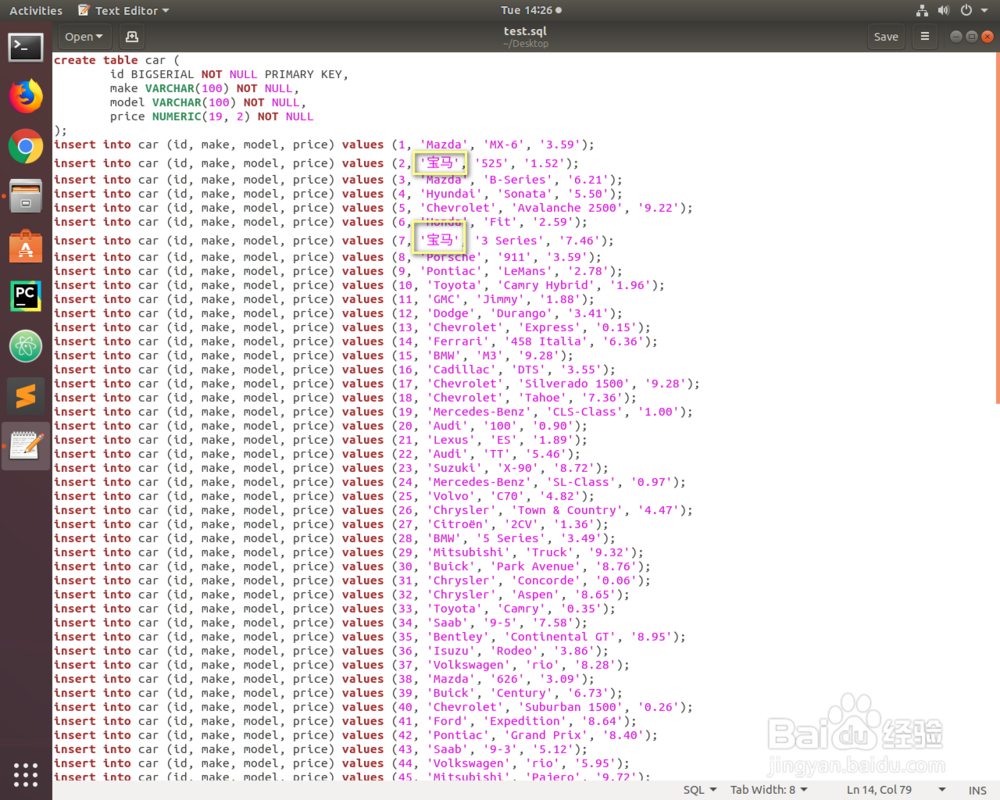Launch PyCharm from the dock

26,296
